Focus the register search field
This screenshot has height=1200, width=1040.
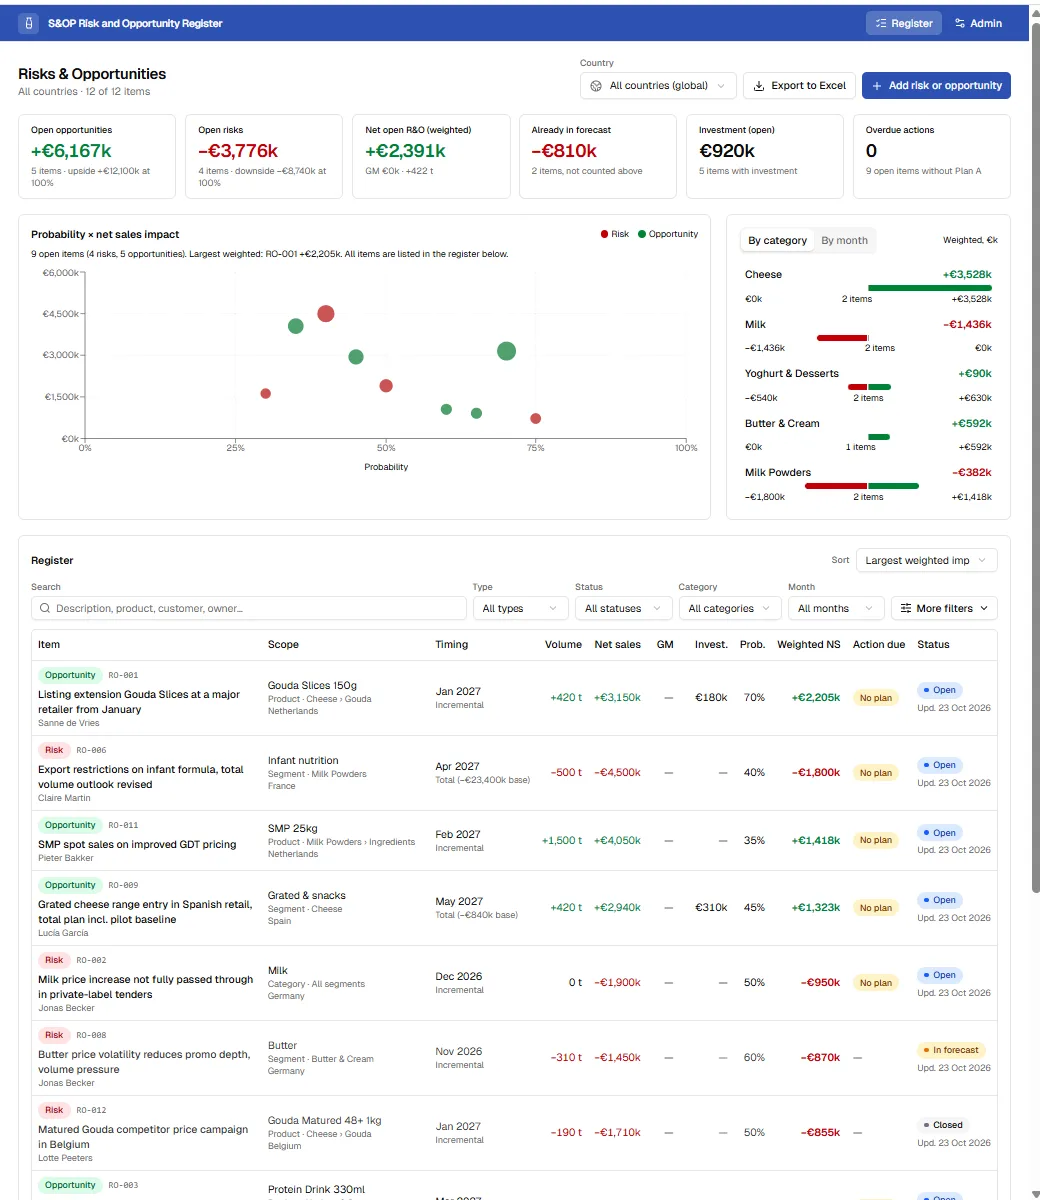coord(249,608)
